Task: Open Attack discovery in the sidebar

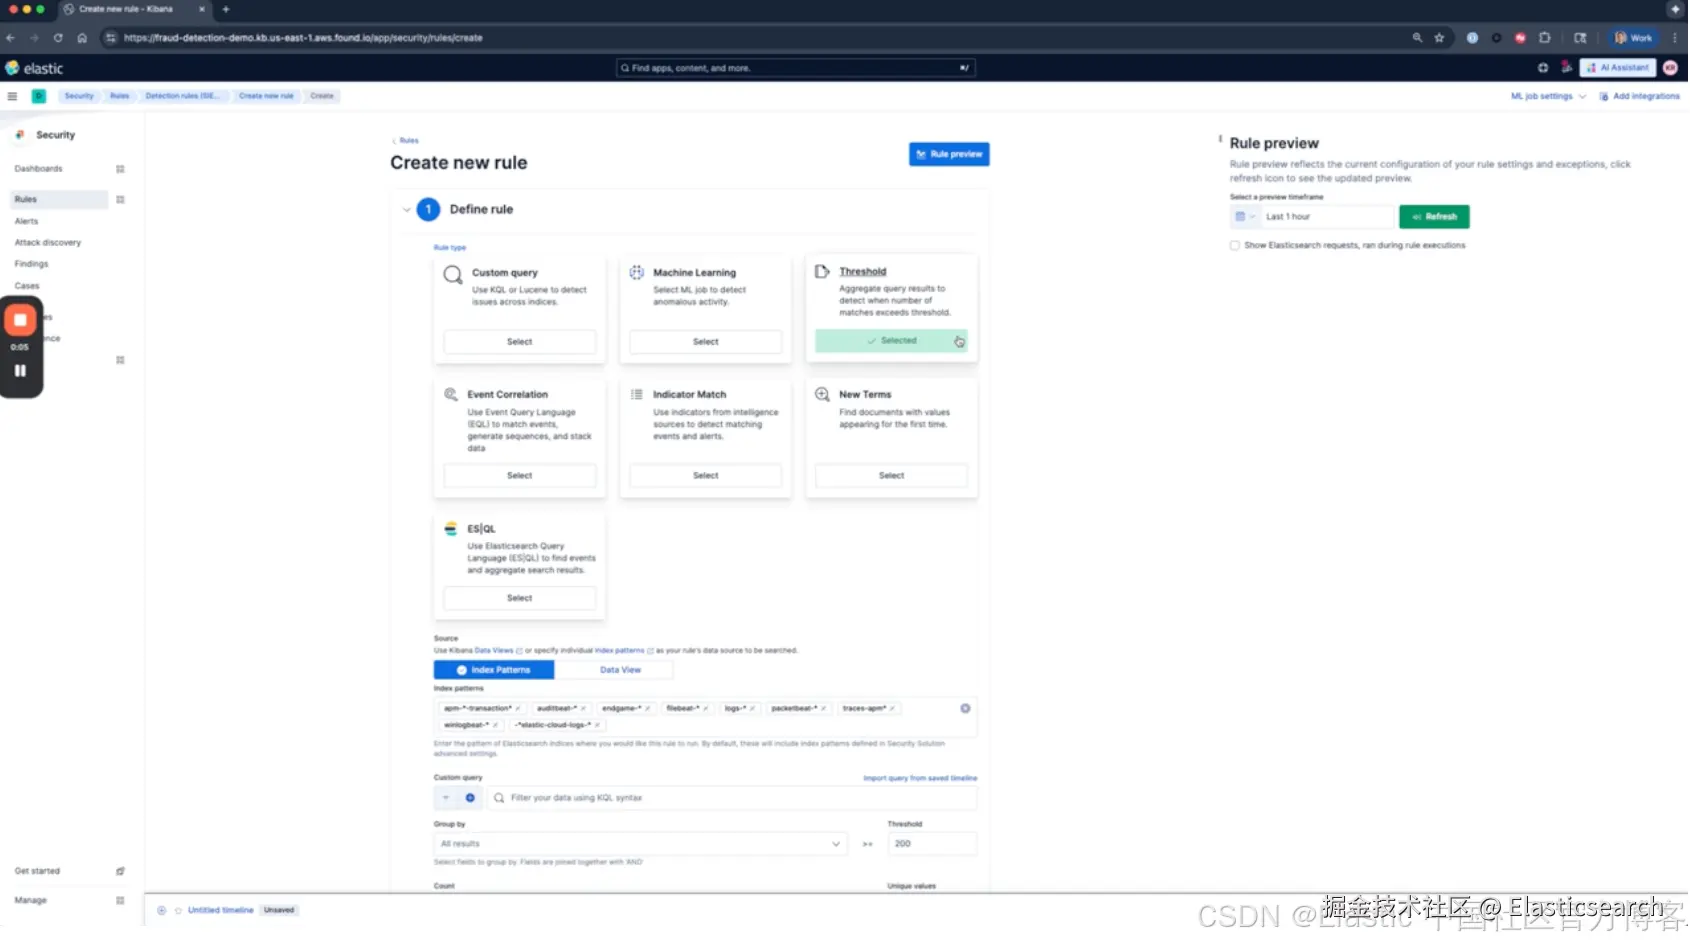Action: pos(48,243)
